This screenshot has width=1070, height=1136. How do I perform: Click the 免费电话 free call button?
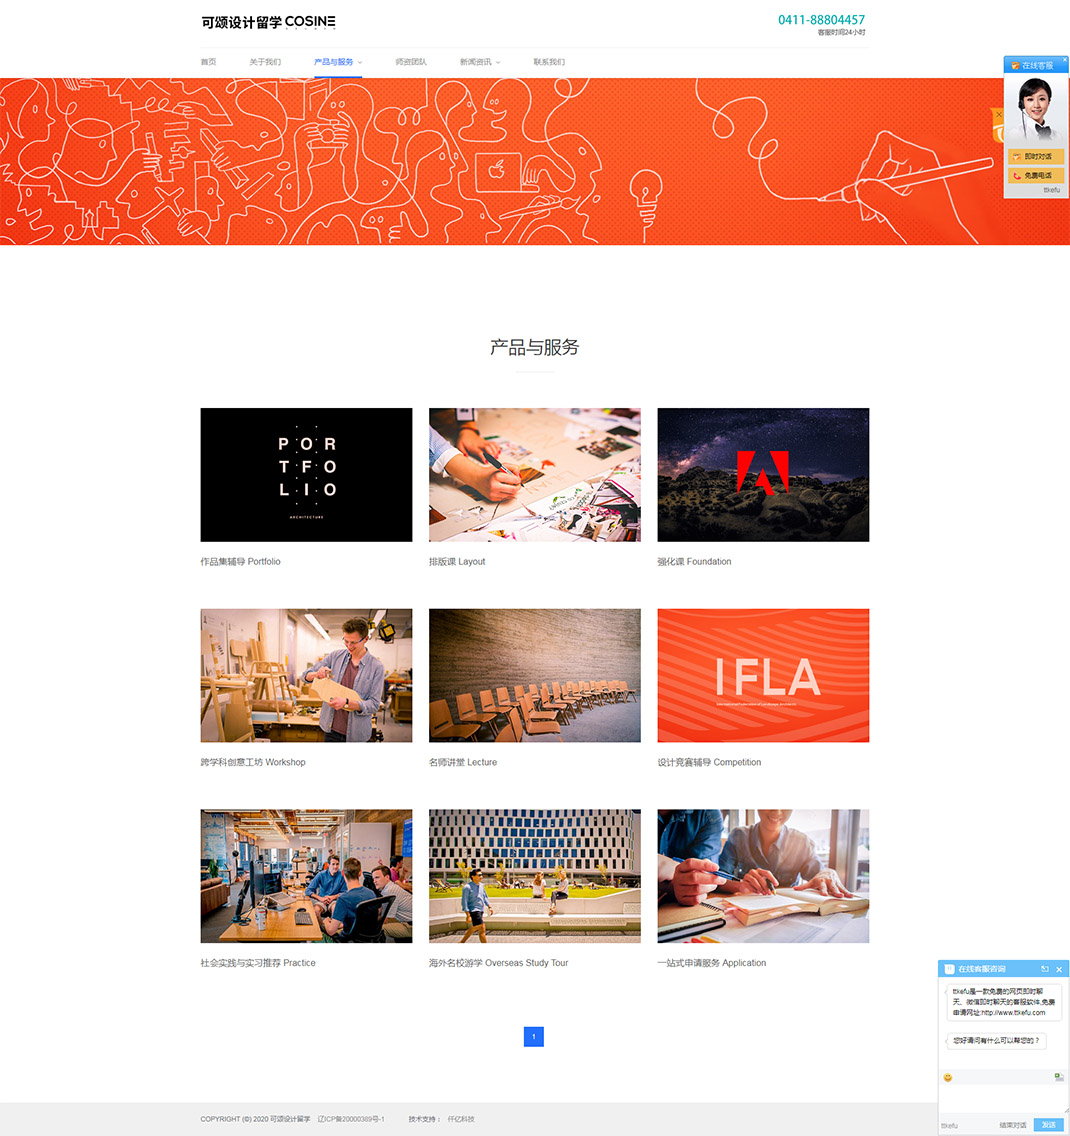click(1036, 175)
